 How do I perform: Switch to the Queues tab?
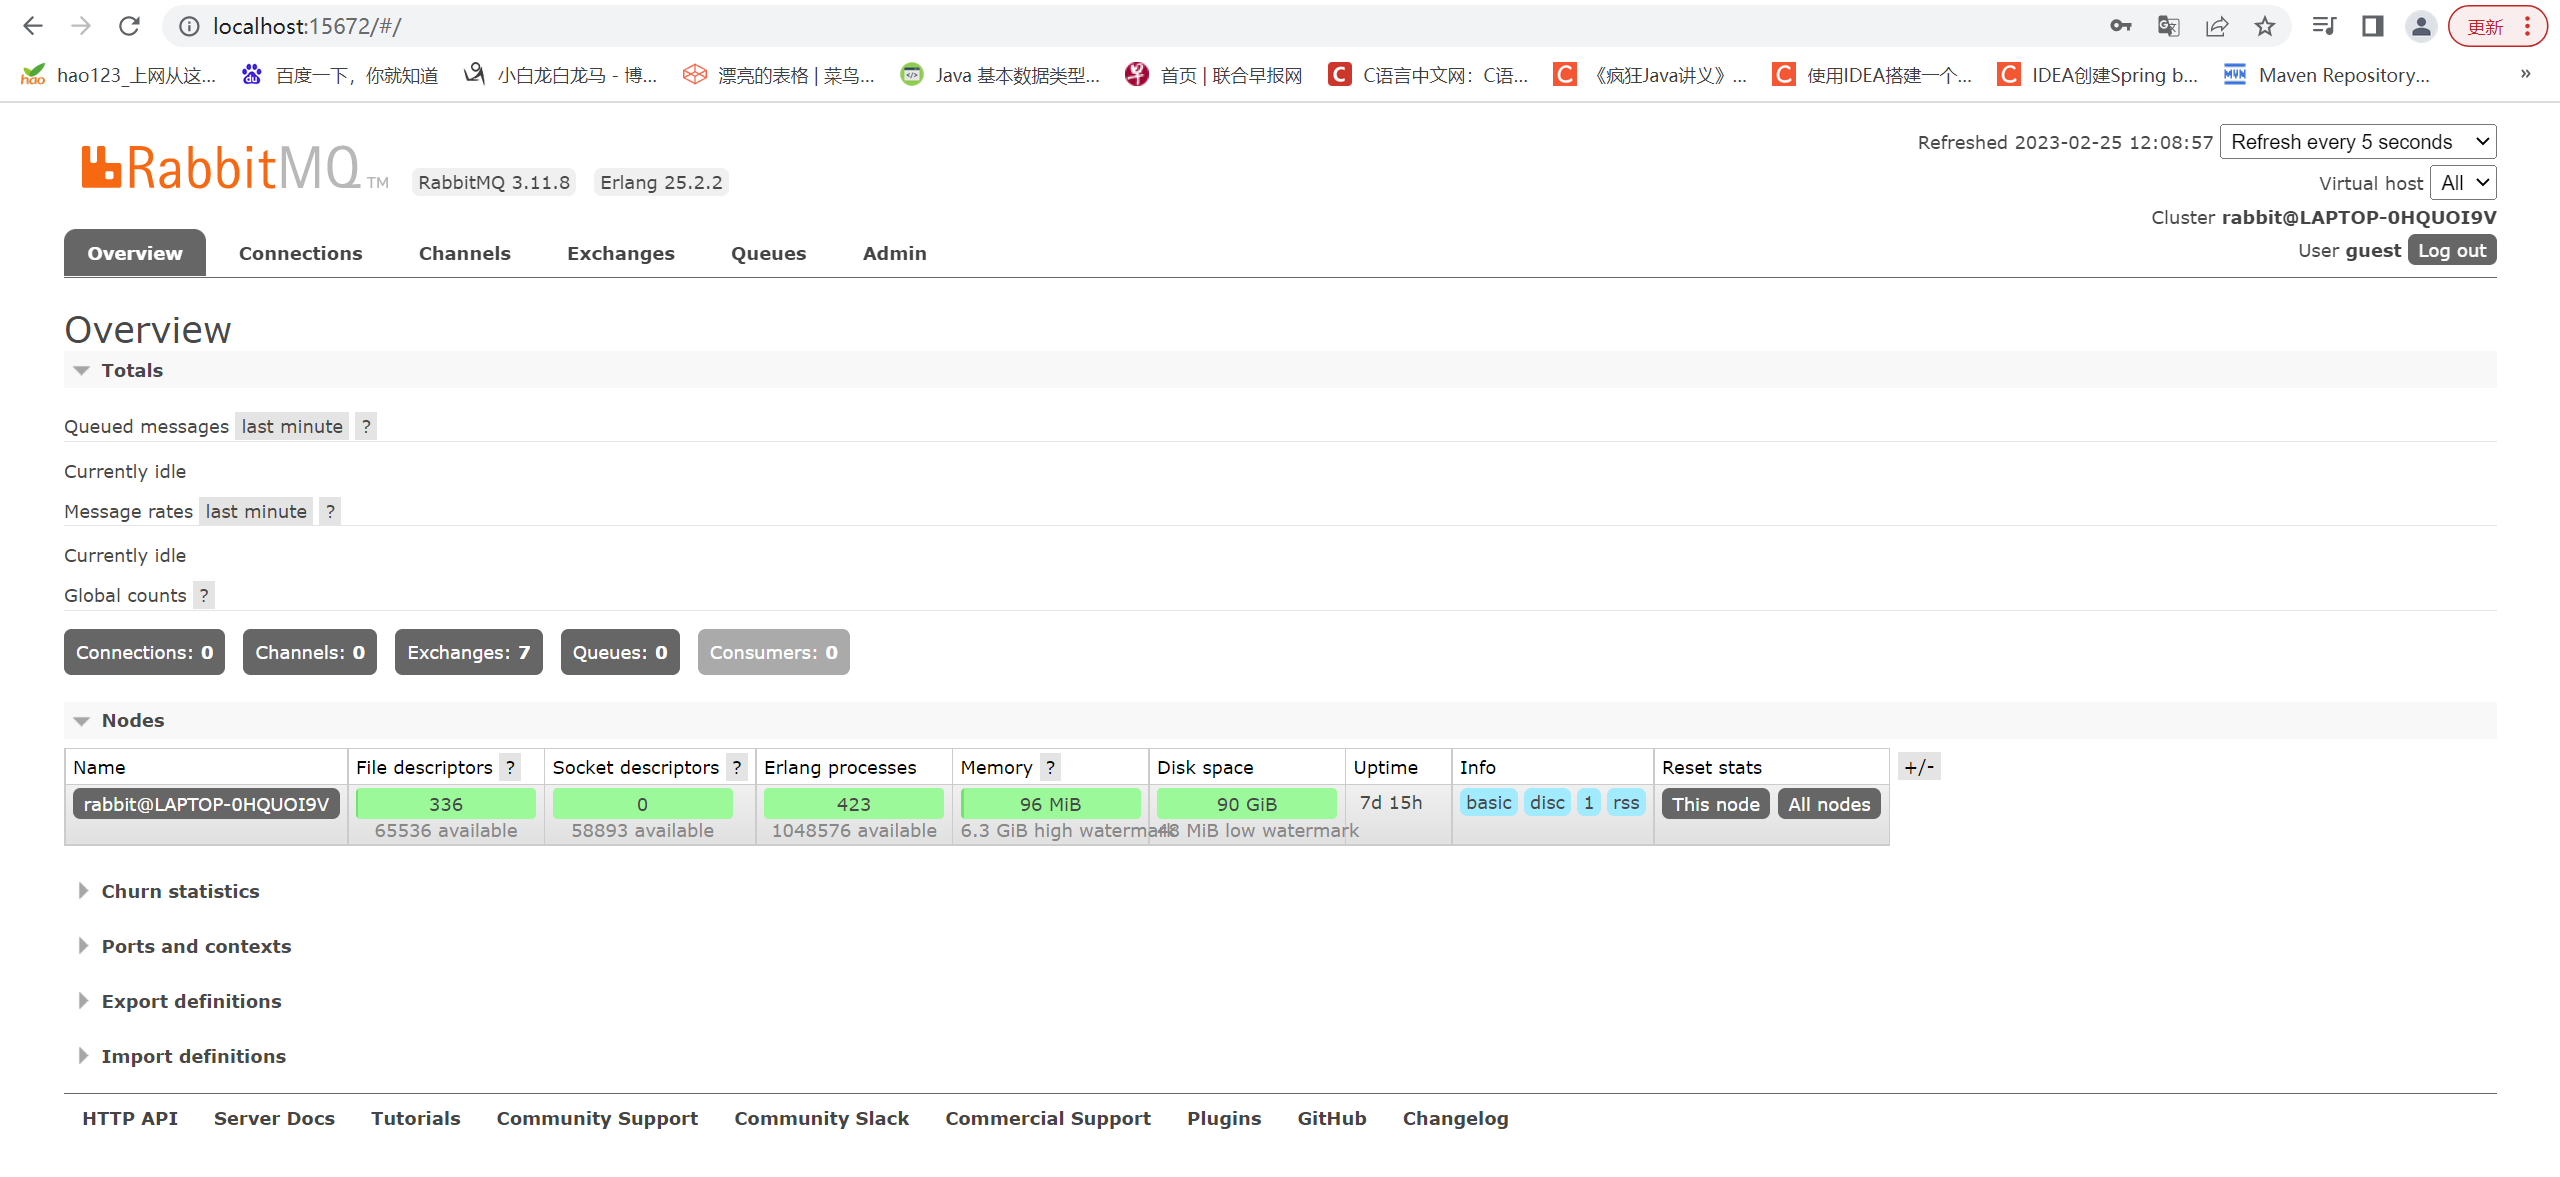pyautogui.click(x=768, y=254)
